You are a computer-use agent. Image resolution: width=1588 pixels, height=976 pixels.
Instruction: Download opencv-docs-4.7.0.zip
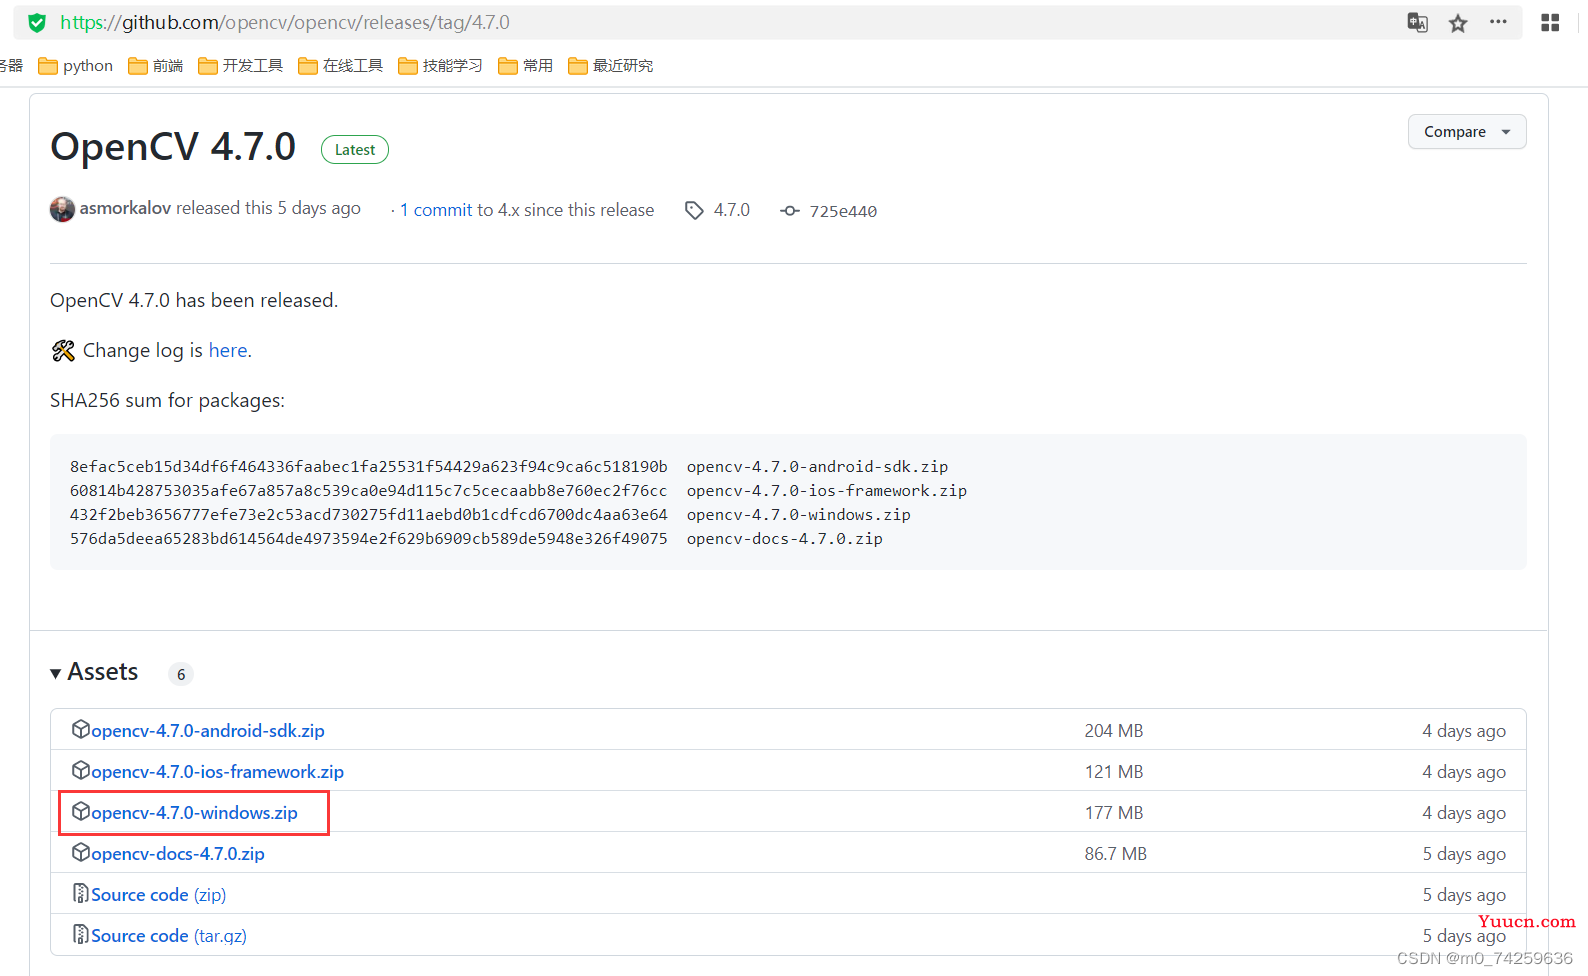click(178, 854)
